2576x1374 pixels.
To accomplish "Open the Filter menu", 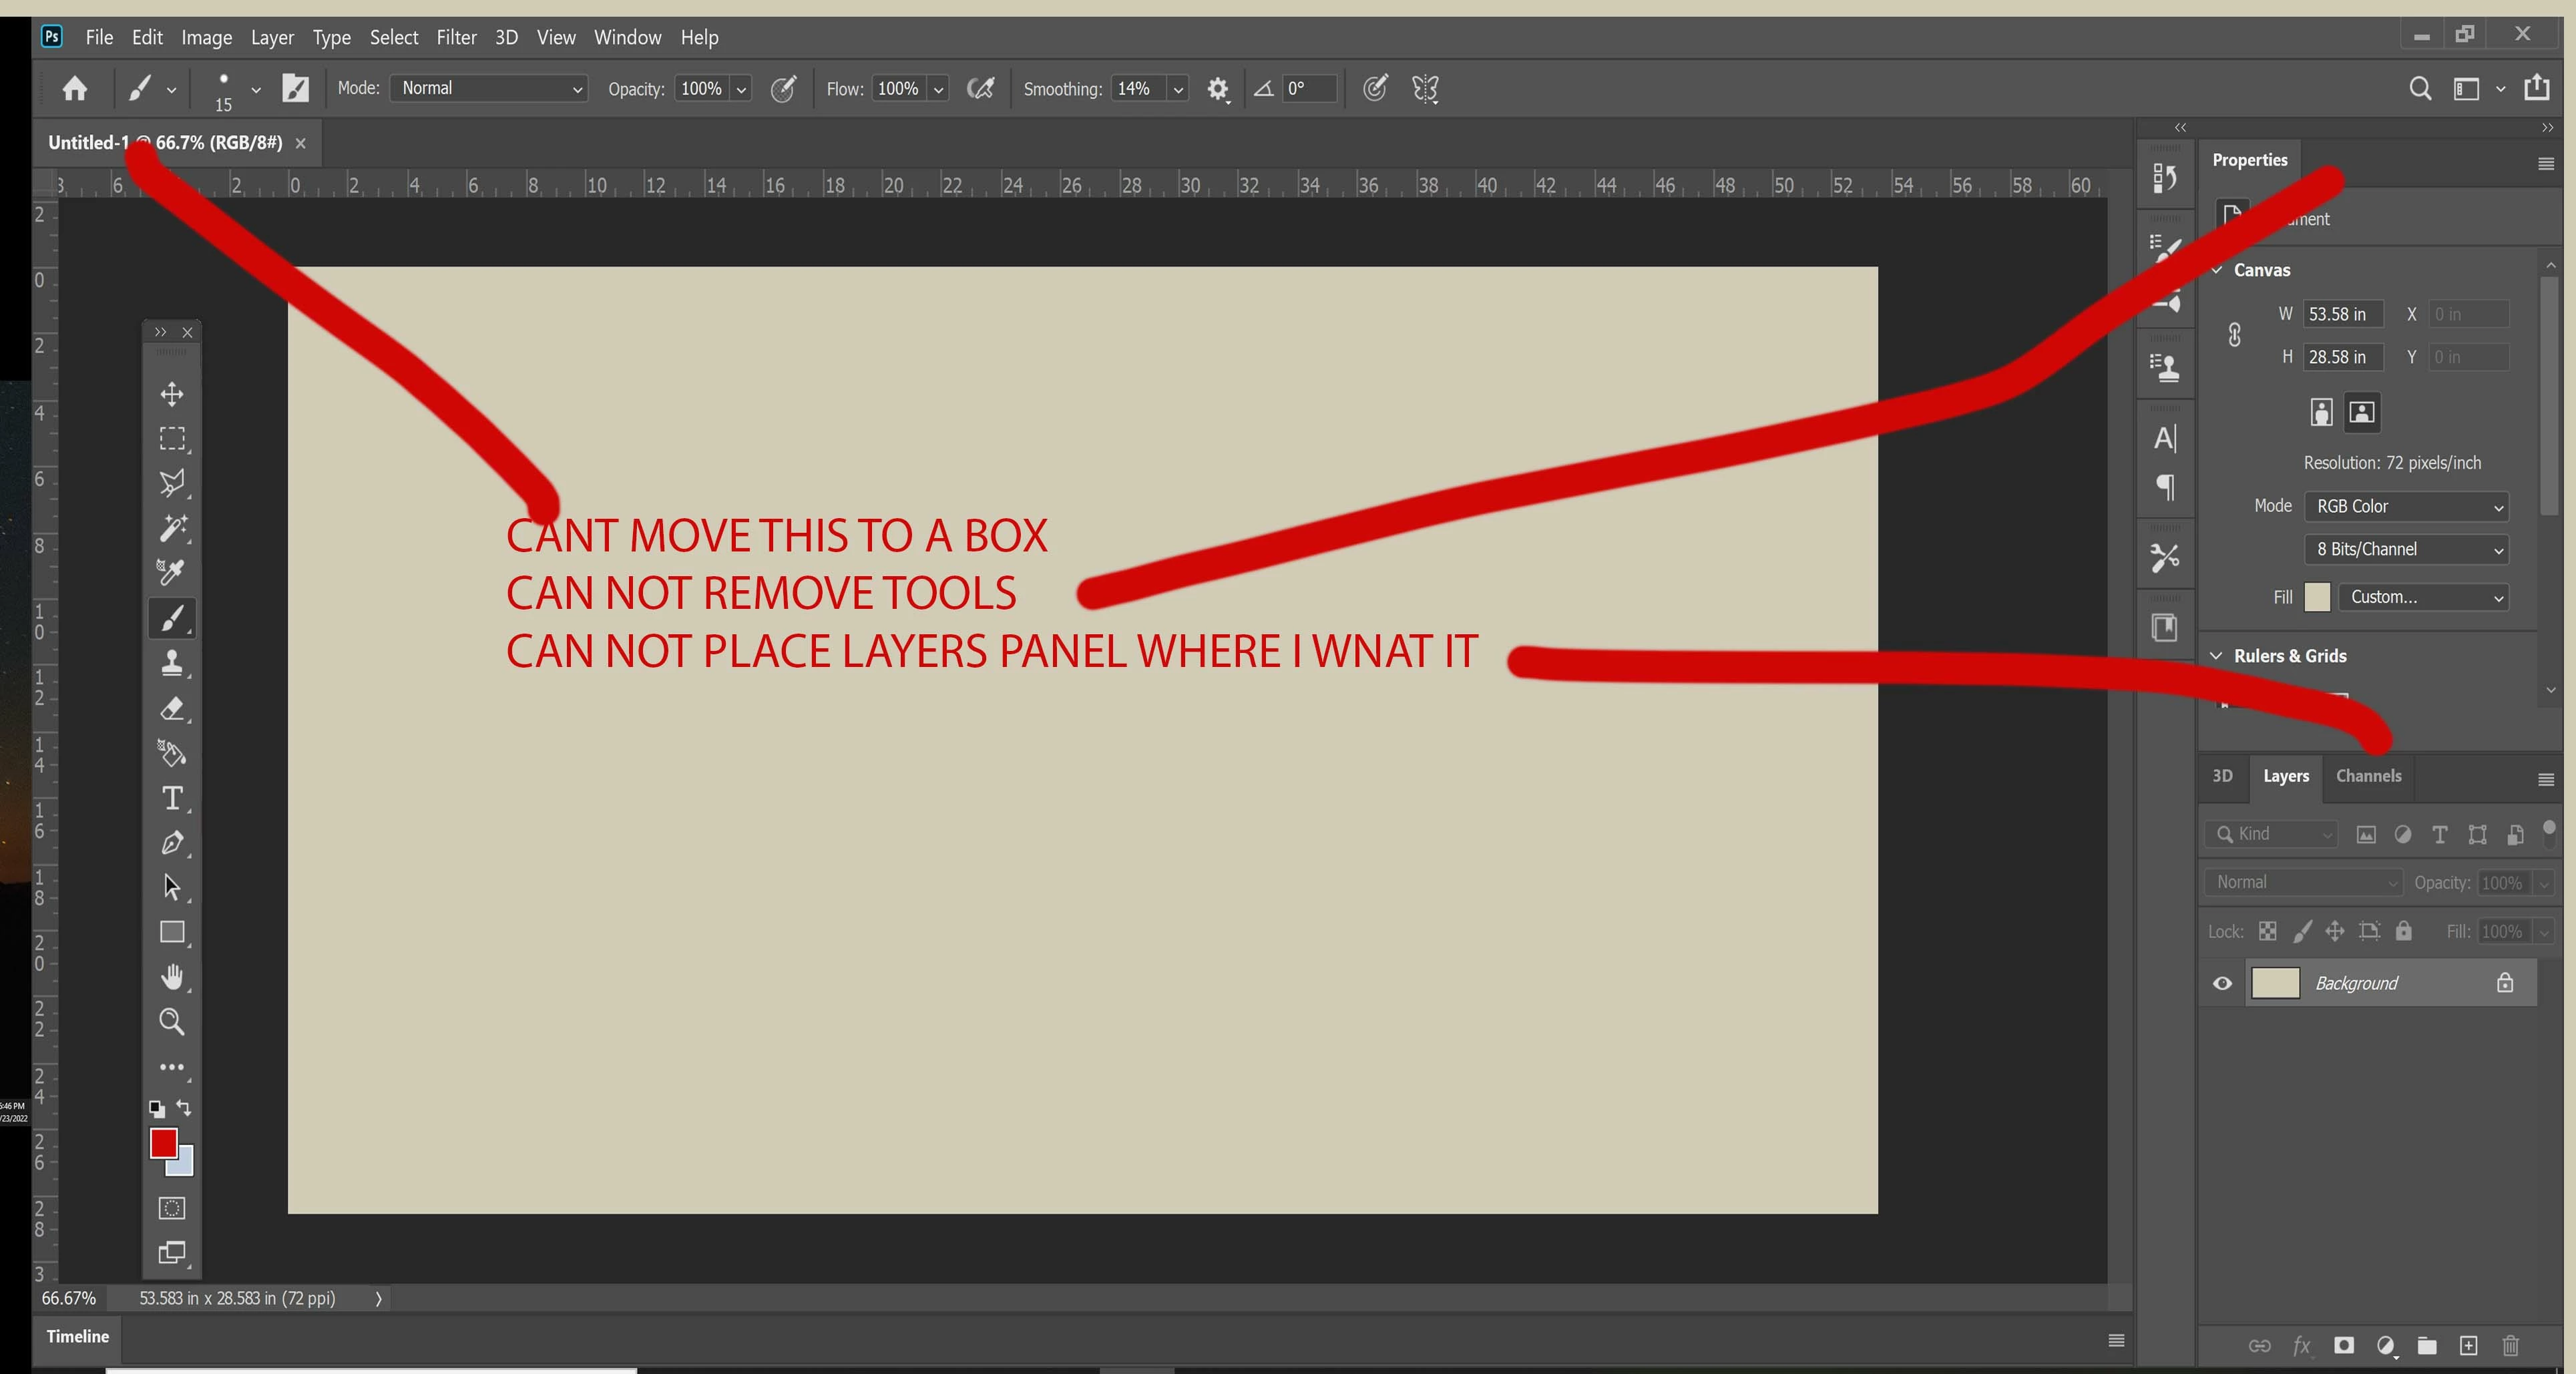I will 456,38.
